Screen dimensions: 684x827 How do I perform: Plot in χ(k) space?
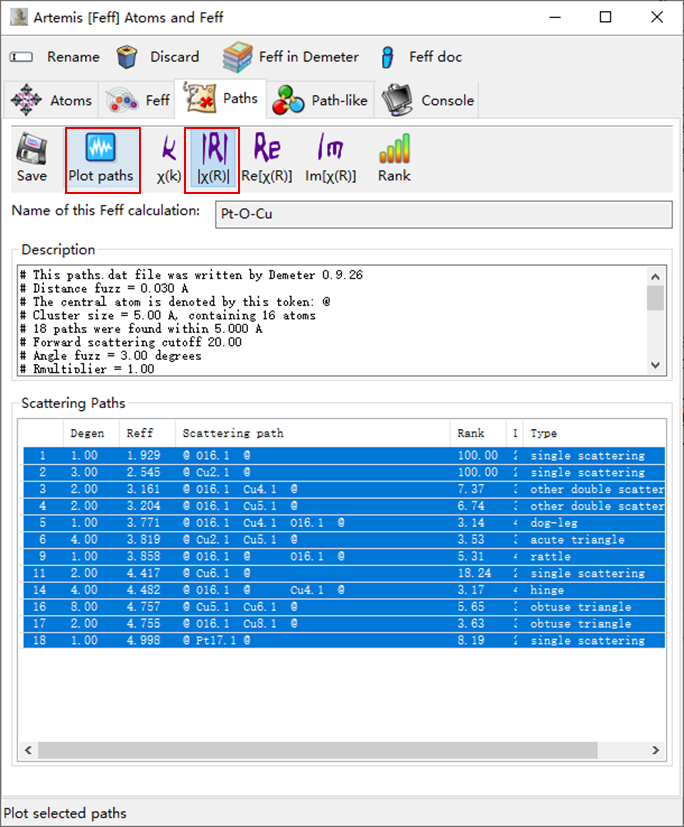tap(169, 158)
